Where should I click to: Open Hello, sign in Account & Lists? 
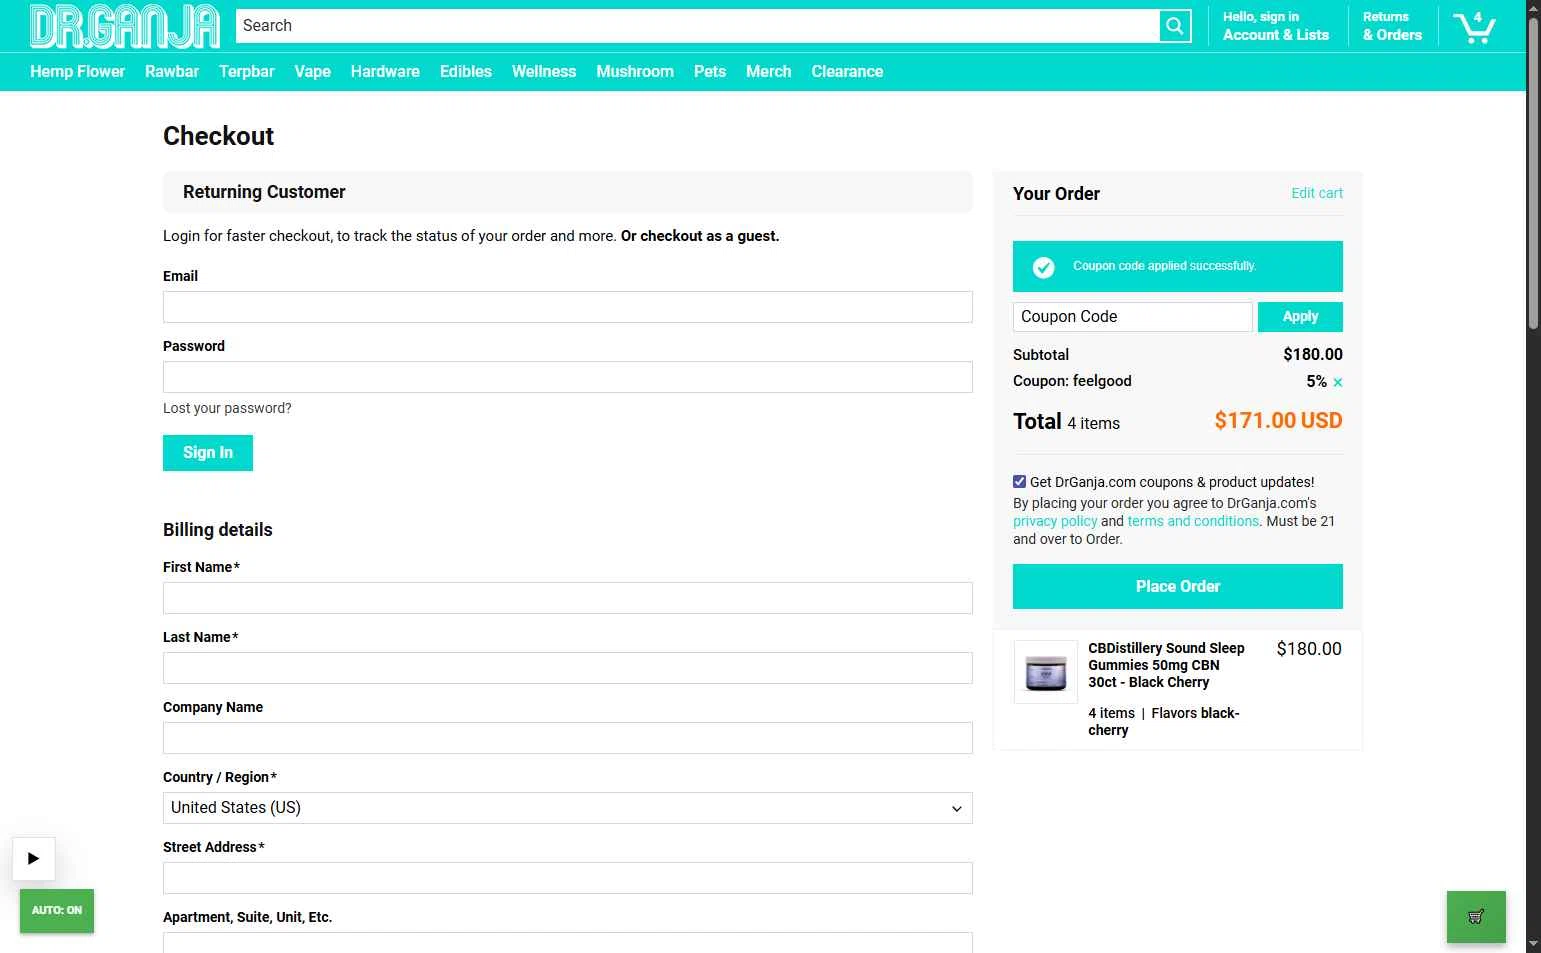pos(1276,26)
